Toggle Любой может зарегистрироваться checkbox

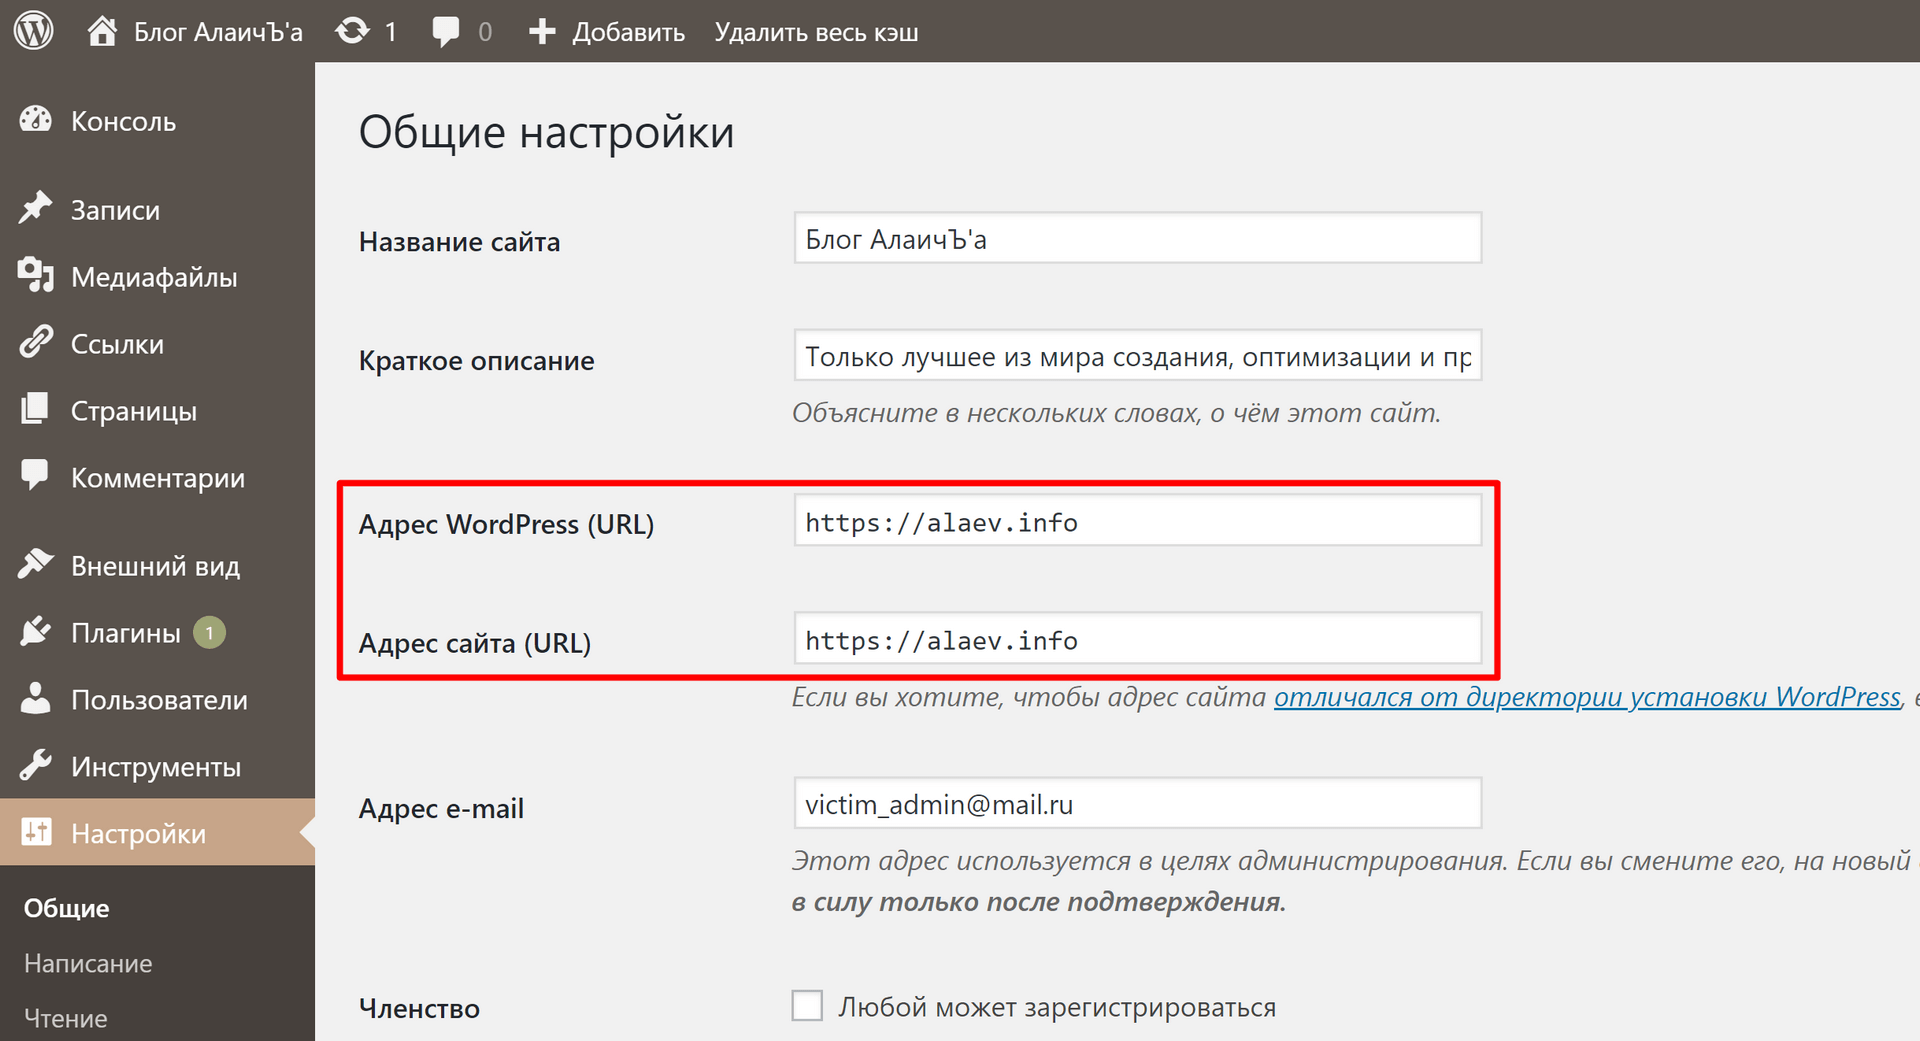tap(807, 1005)
